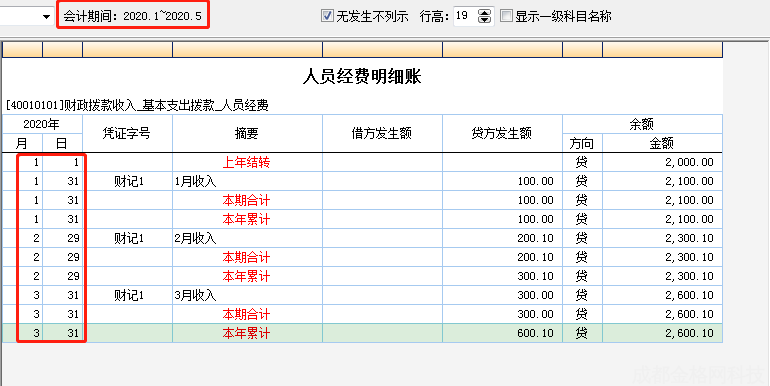770x386 pixels.
Task: Open the dropdown arrow left of 会计期间
Action: click(x=47, y=17)
